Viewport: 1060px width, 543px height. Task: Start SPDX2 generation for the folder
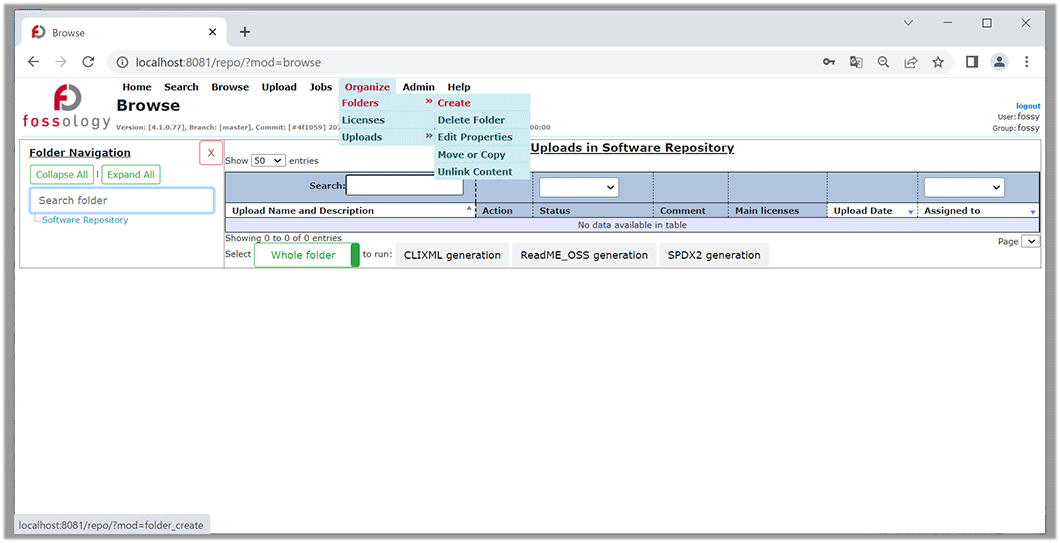pyautogui.click(x=714, y=255)
